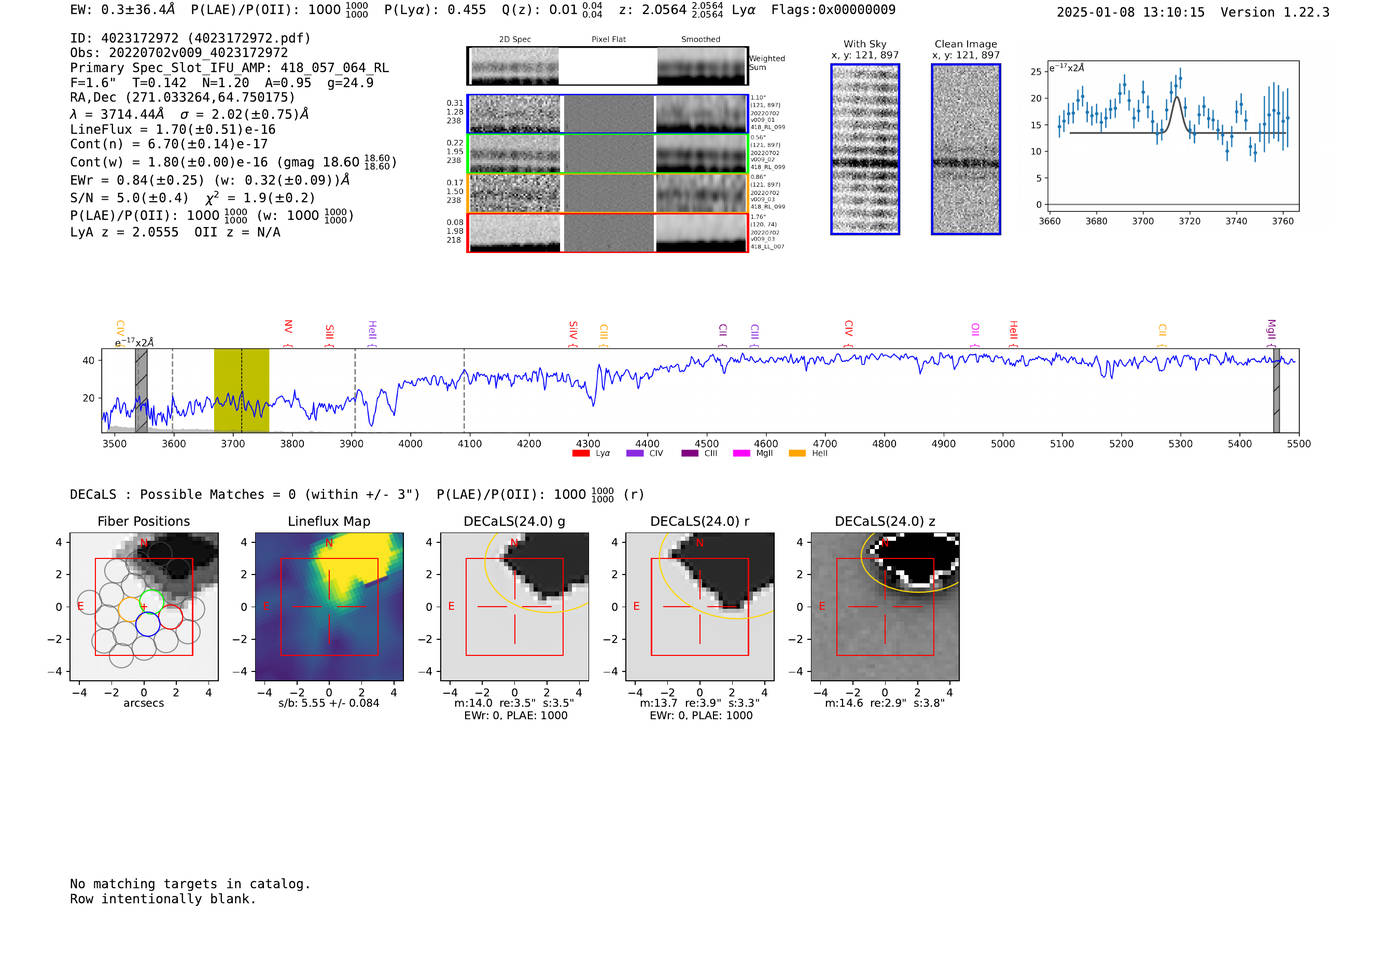
Task: Click the SiIV line marker above spectrum
Action: click(573, 332)
